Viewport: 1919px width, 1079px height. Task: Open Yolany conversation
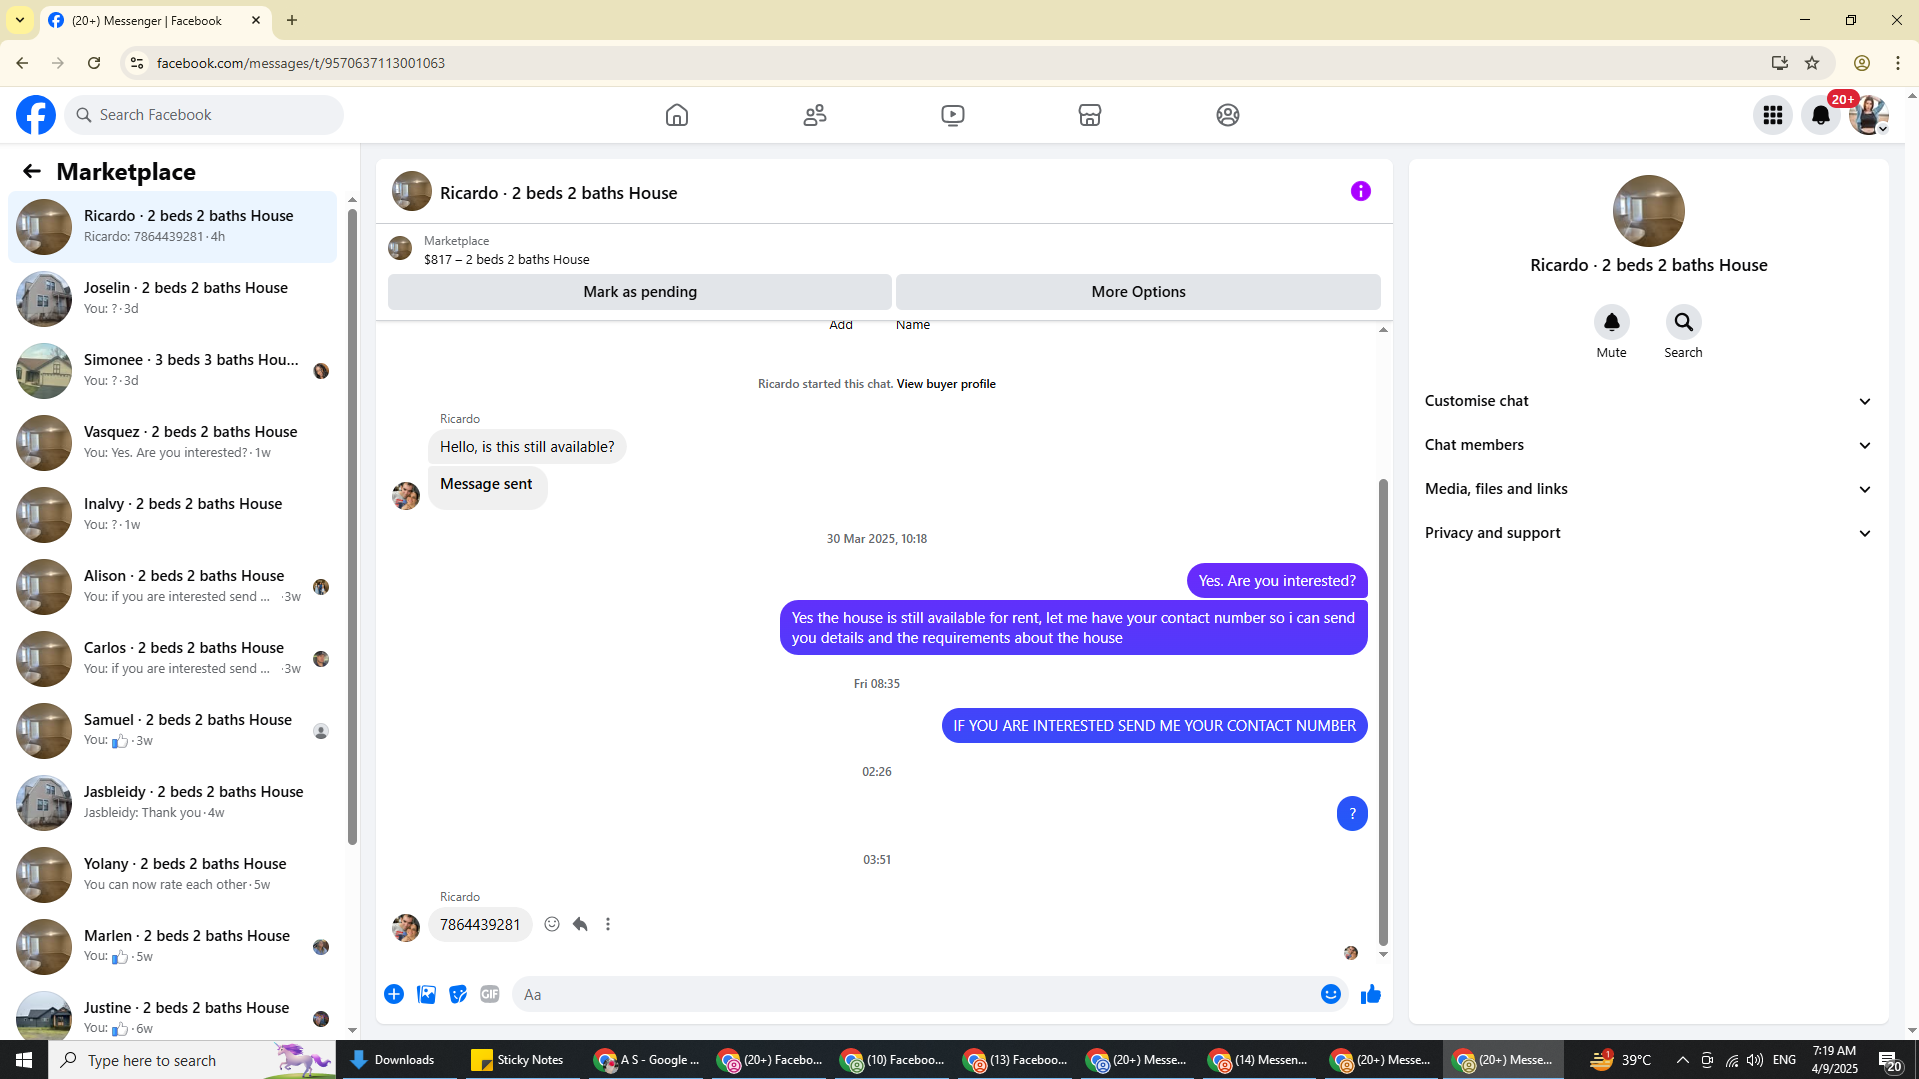172,874
